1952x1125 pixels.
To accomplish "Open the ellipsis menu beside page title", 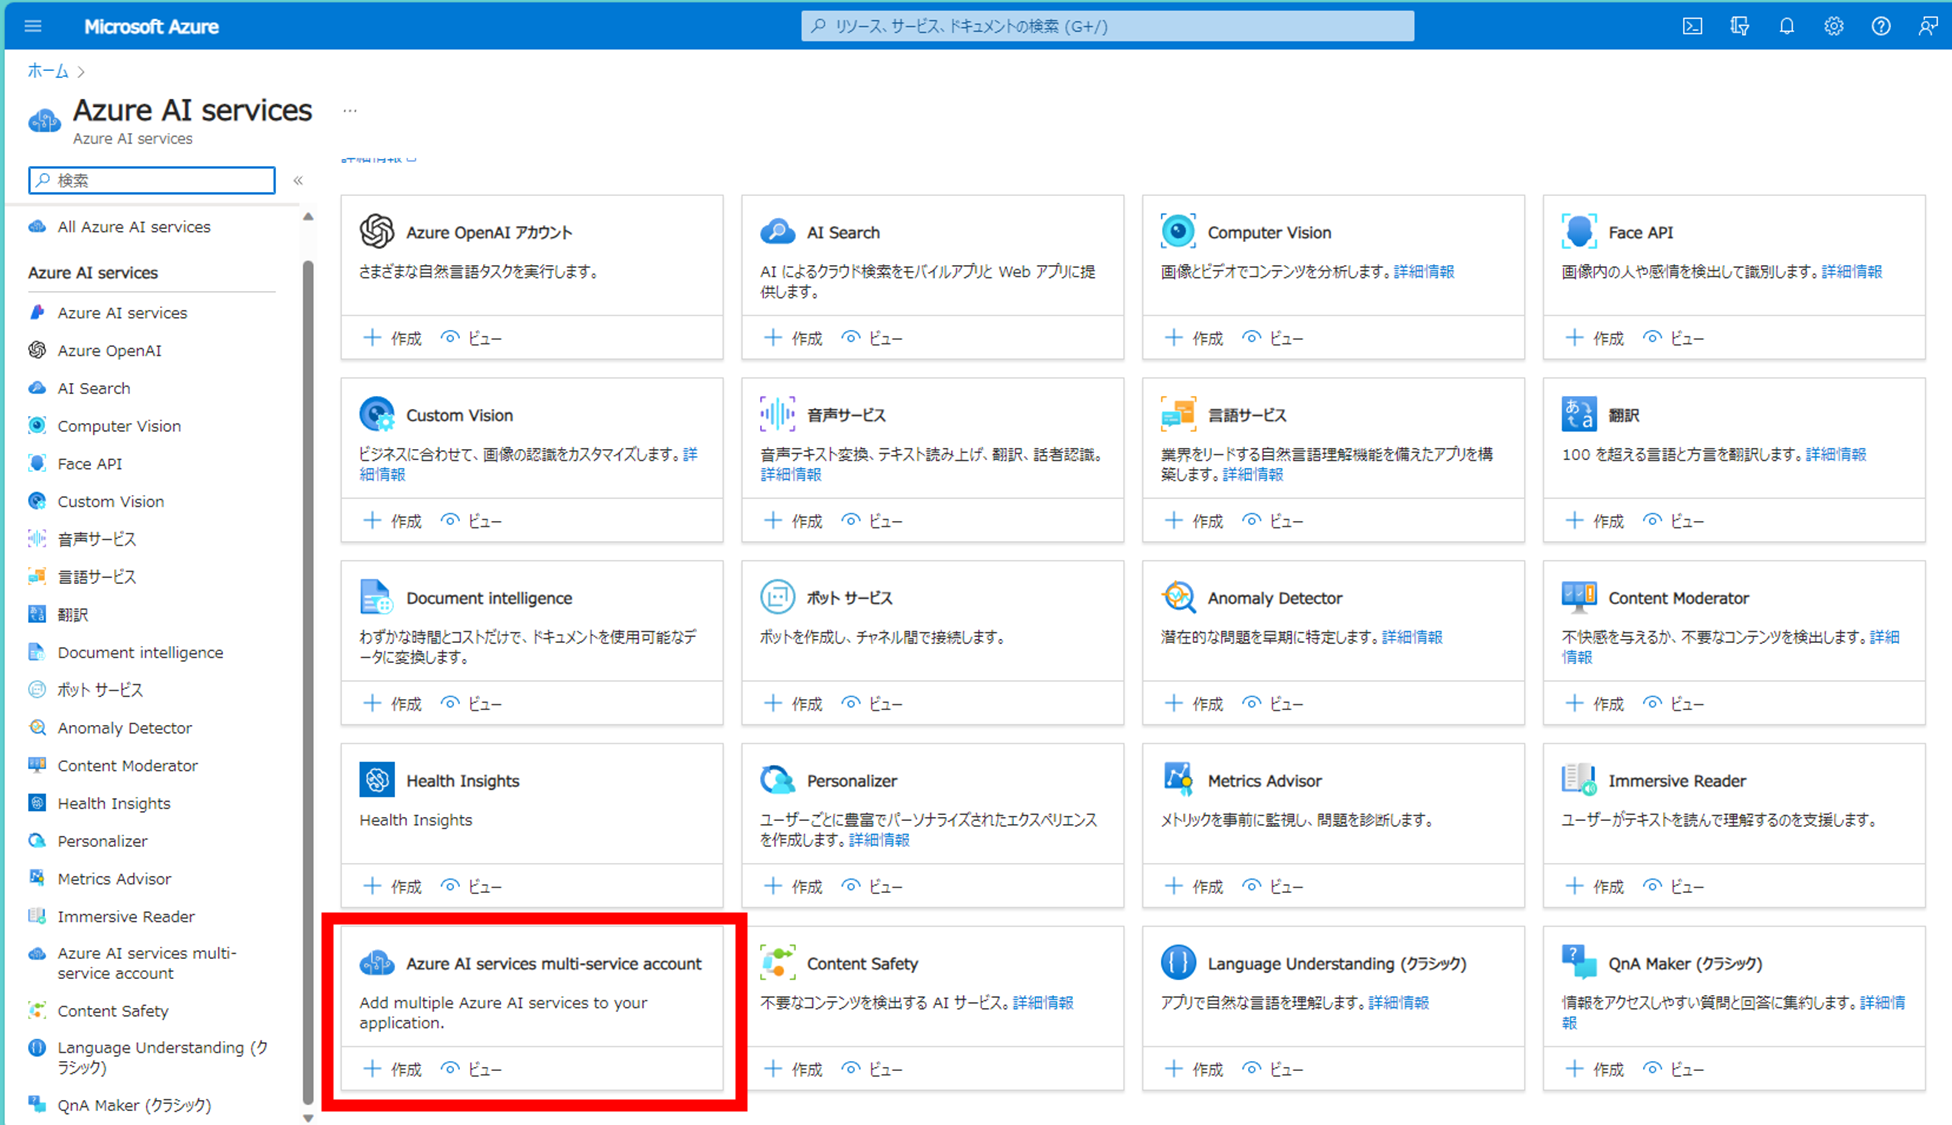I will 349,111.
